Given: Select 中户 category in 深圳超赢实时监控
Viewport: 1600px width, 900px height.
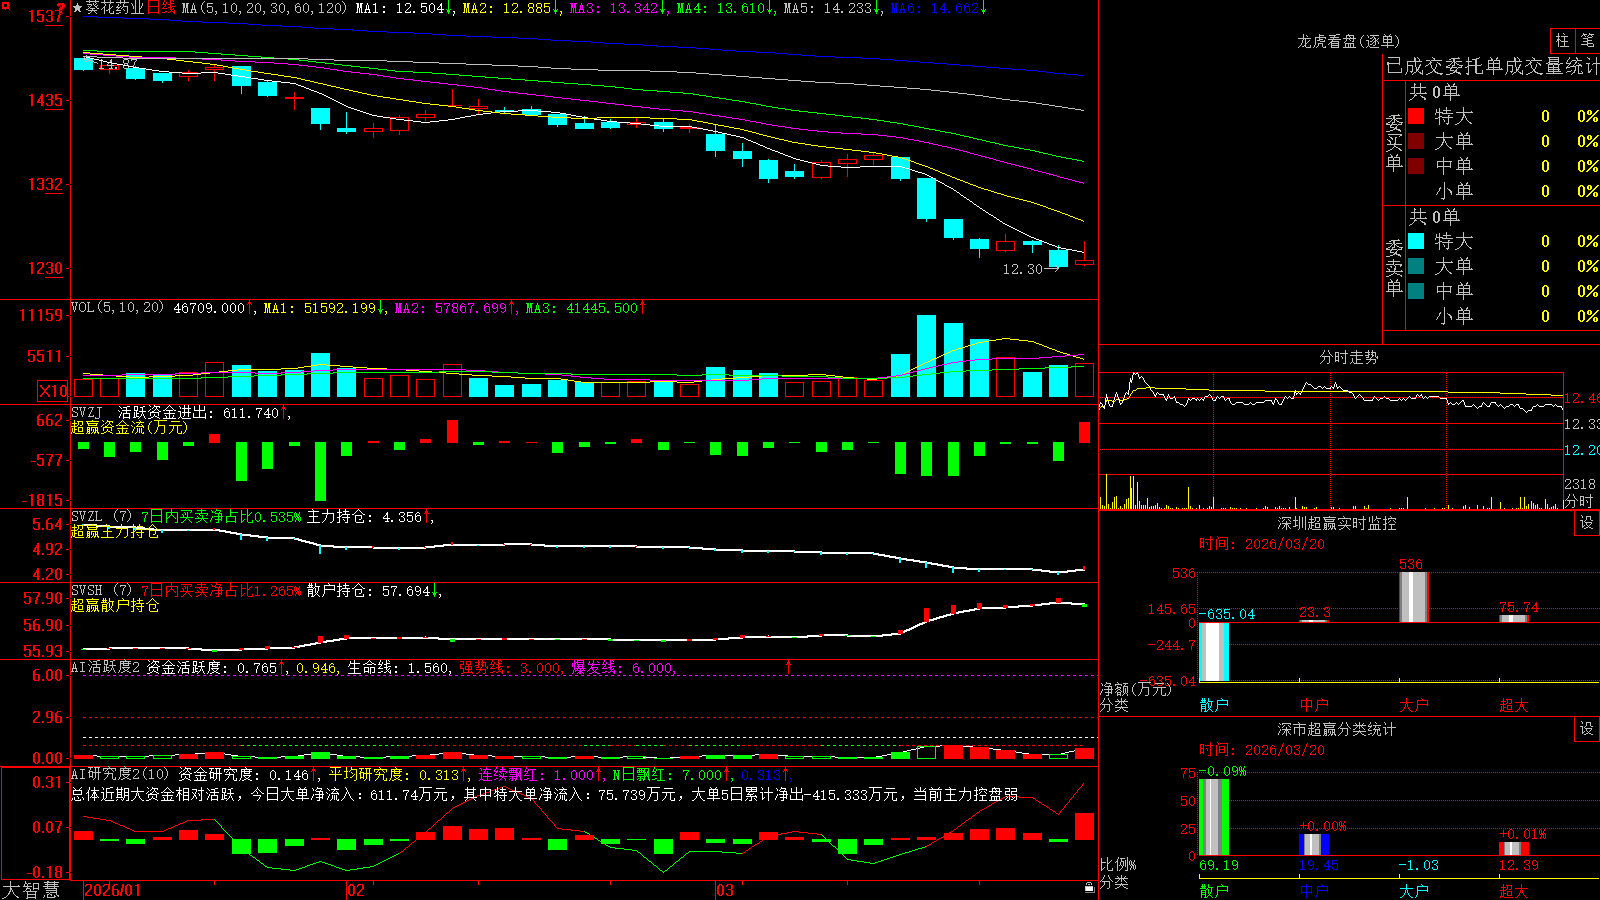Looking at the screenshot, I should 1314,705.
